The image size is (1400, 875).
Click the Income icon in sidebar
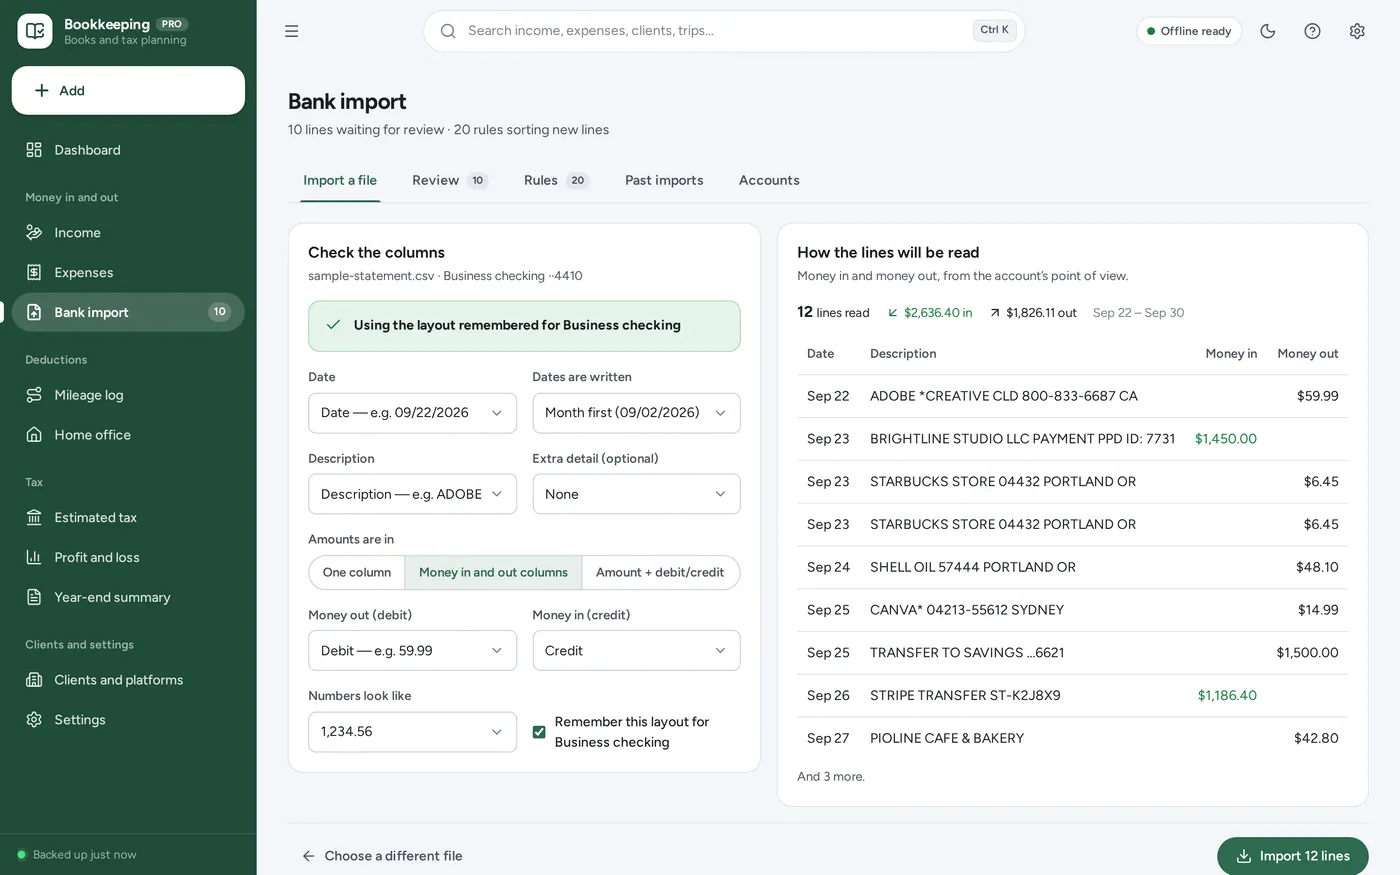(34, 233)
